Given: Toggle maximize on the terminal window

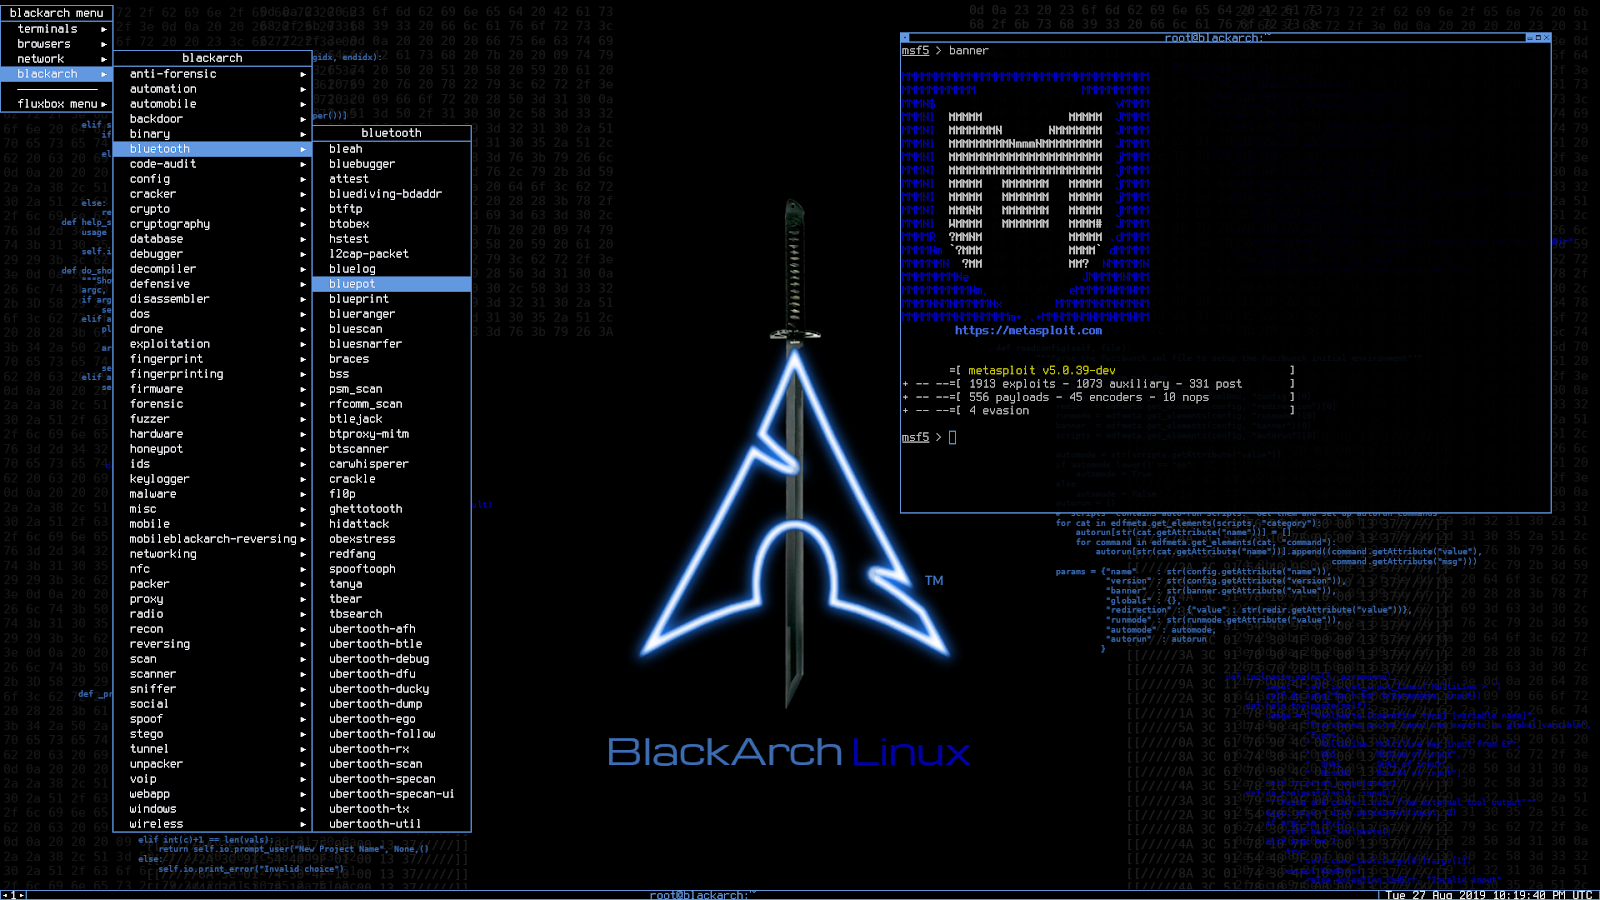Looking at the screenshot, I should 1538,37.
